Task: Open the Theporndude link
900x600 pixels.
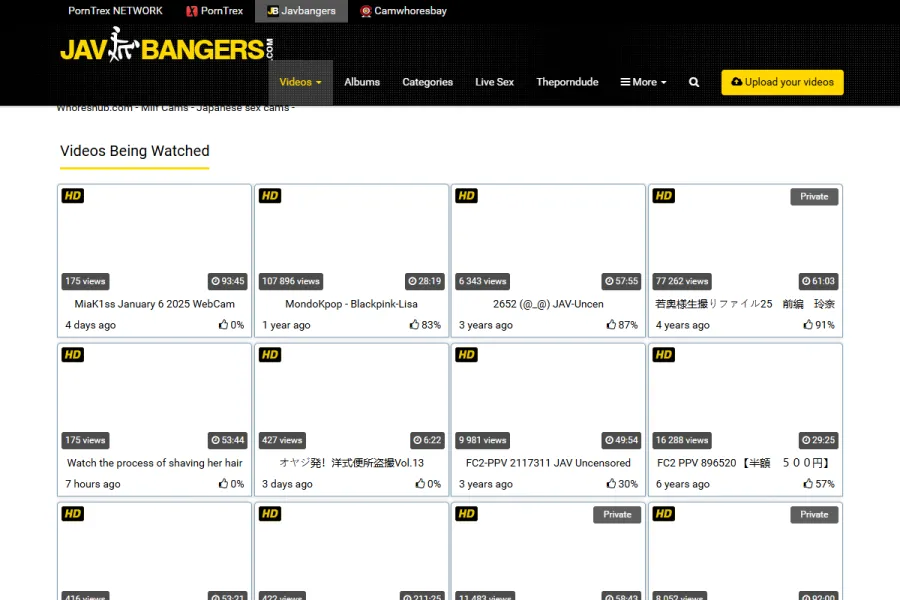Action: click(x=567, y=82)
